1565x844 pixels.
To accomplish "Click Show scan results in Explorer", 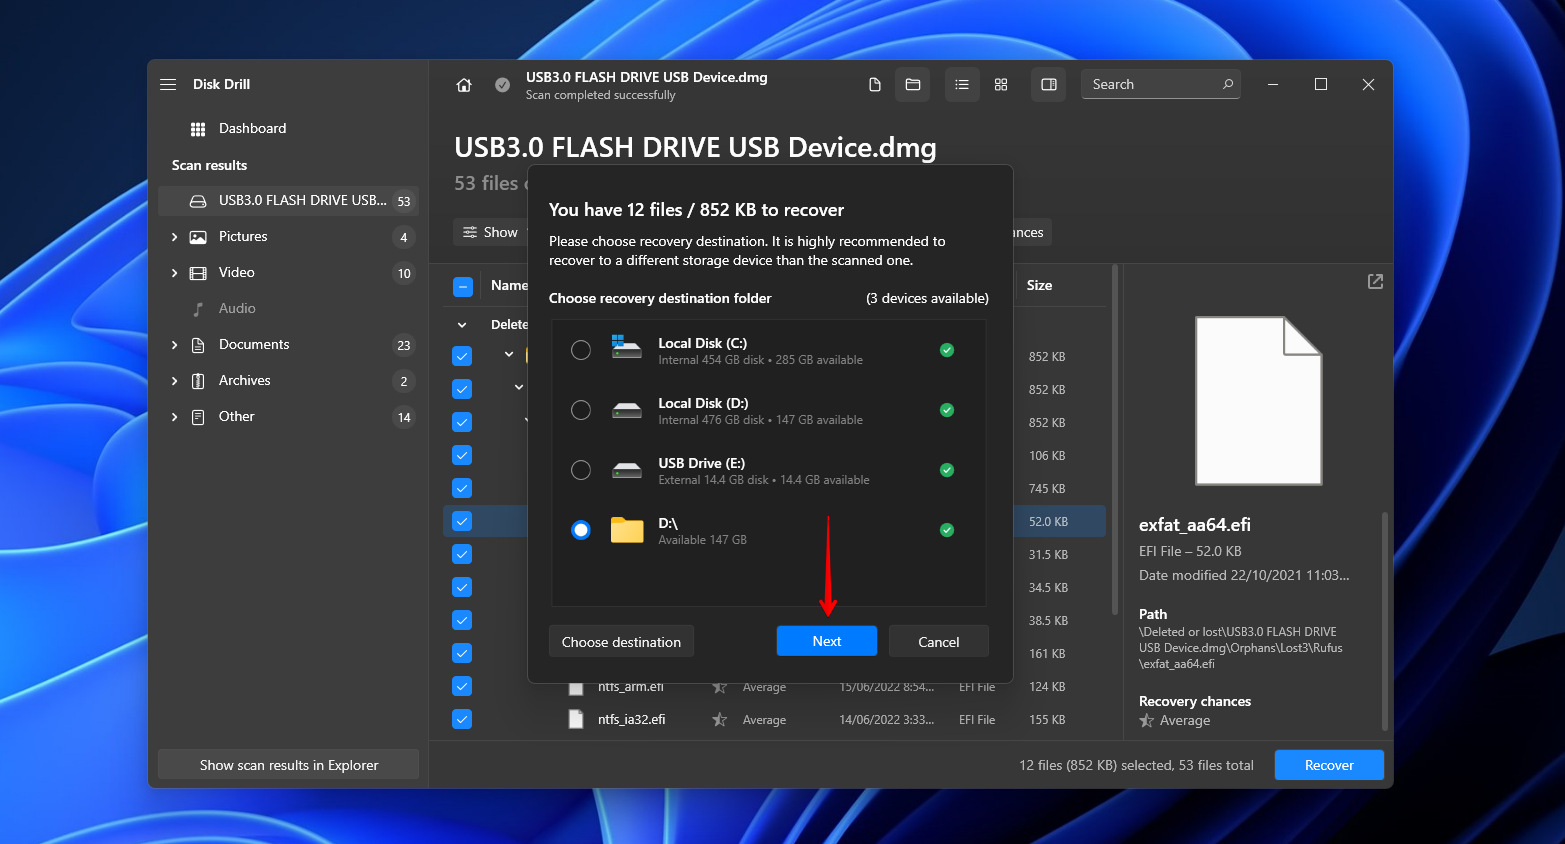I will point(289,765).
